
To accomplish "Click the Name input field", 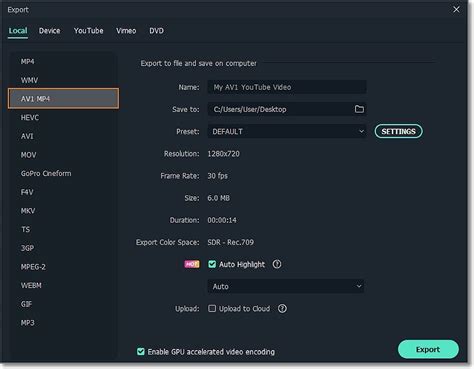I will [287, 87].
